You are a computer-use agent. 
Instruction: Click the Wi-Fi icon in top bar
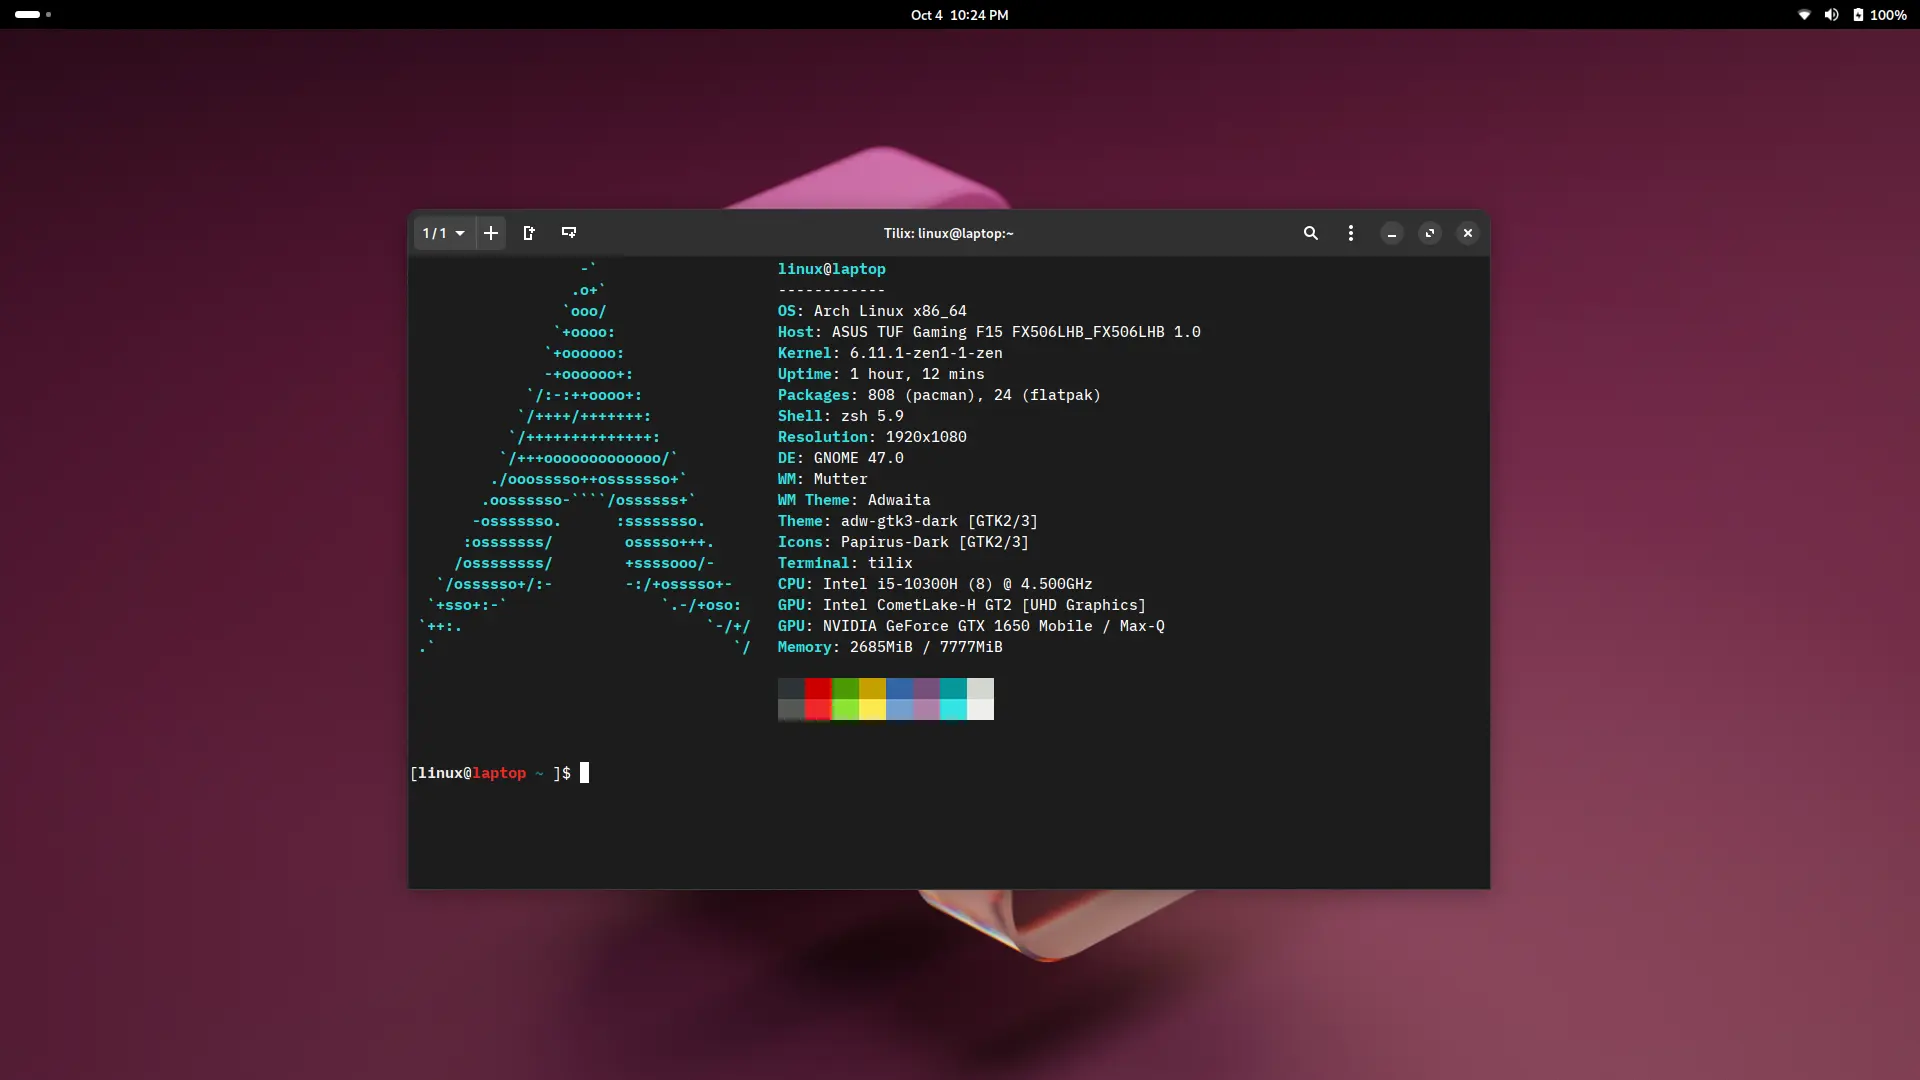tap(1805, 15)
